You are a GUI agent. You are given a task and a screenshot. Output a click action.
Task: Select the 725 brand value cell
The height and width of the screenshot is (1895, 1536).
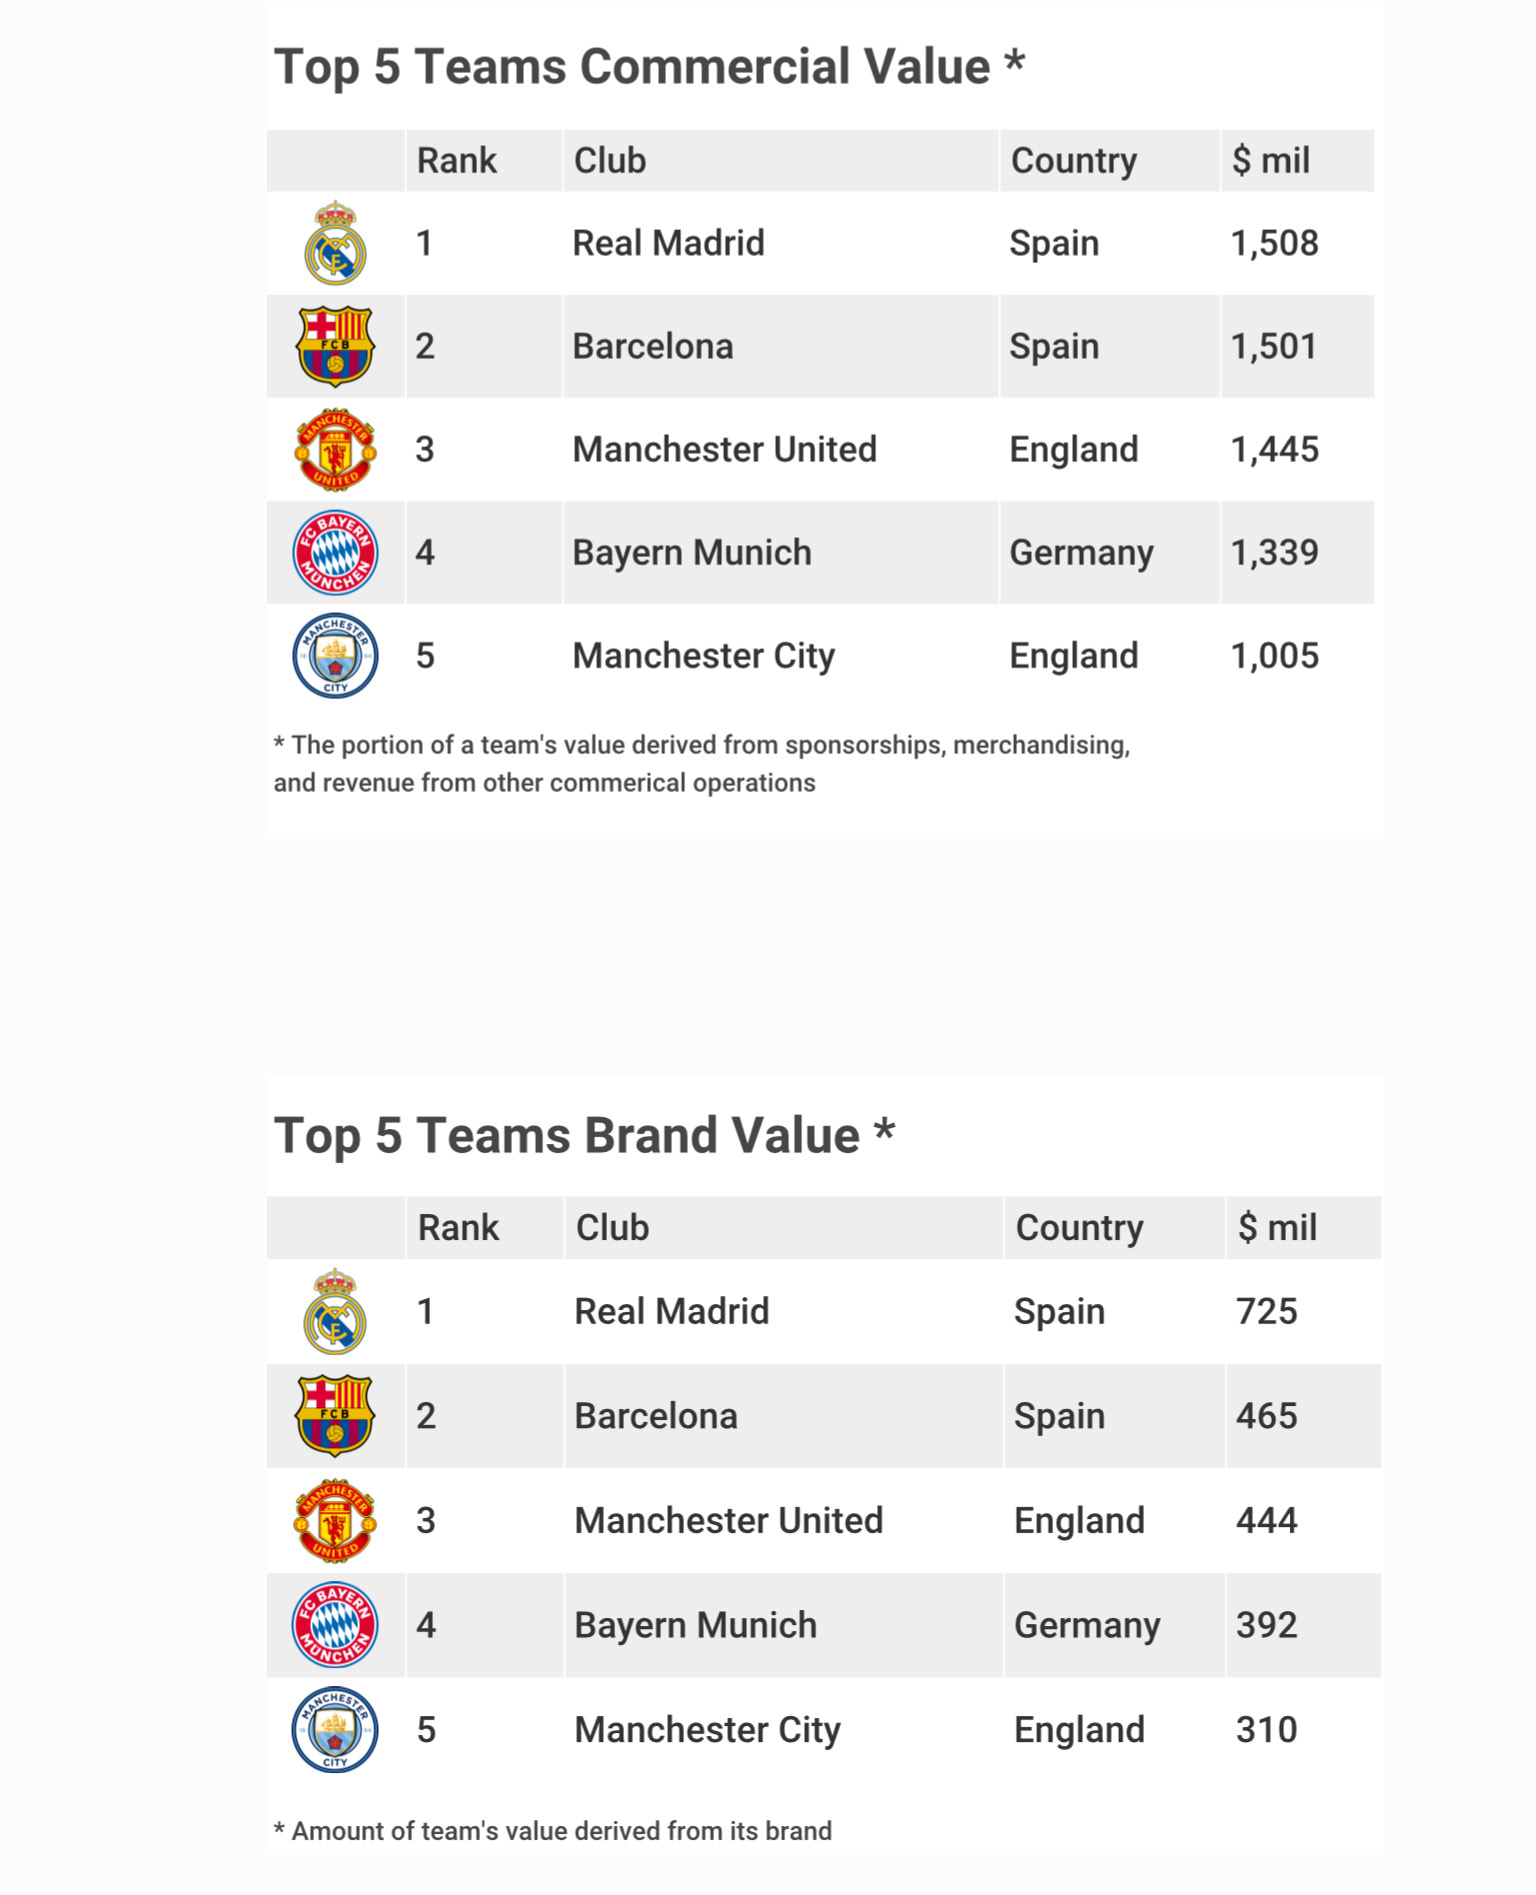pos(1266,1312)
